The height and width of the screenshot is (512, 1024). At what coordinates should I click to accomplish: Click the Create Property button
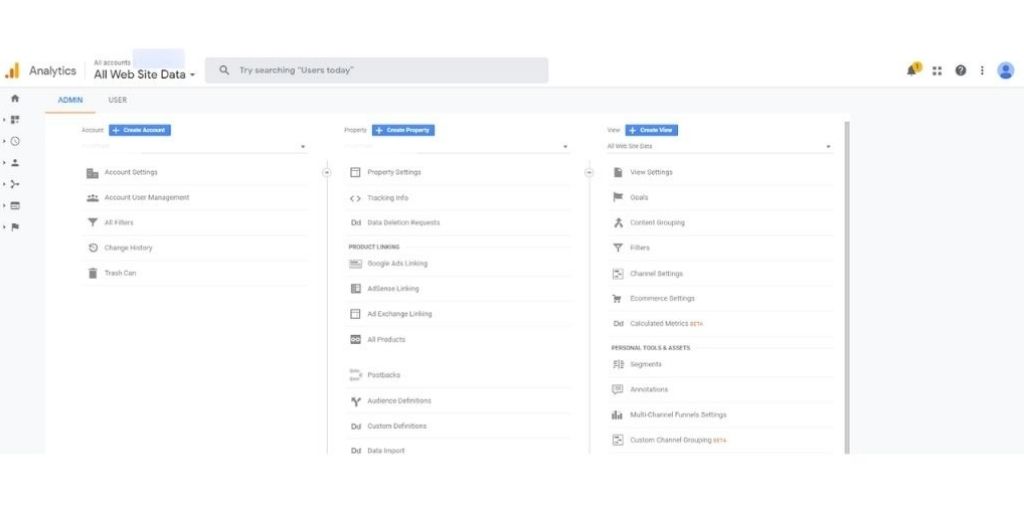click(403, 131)
